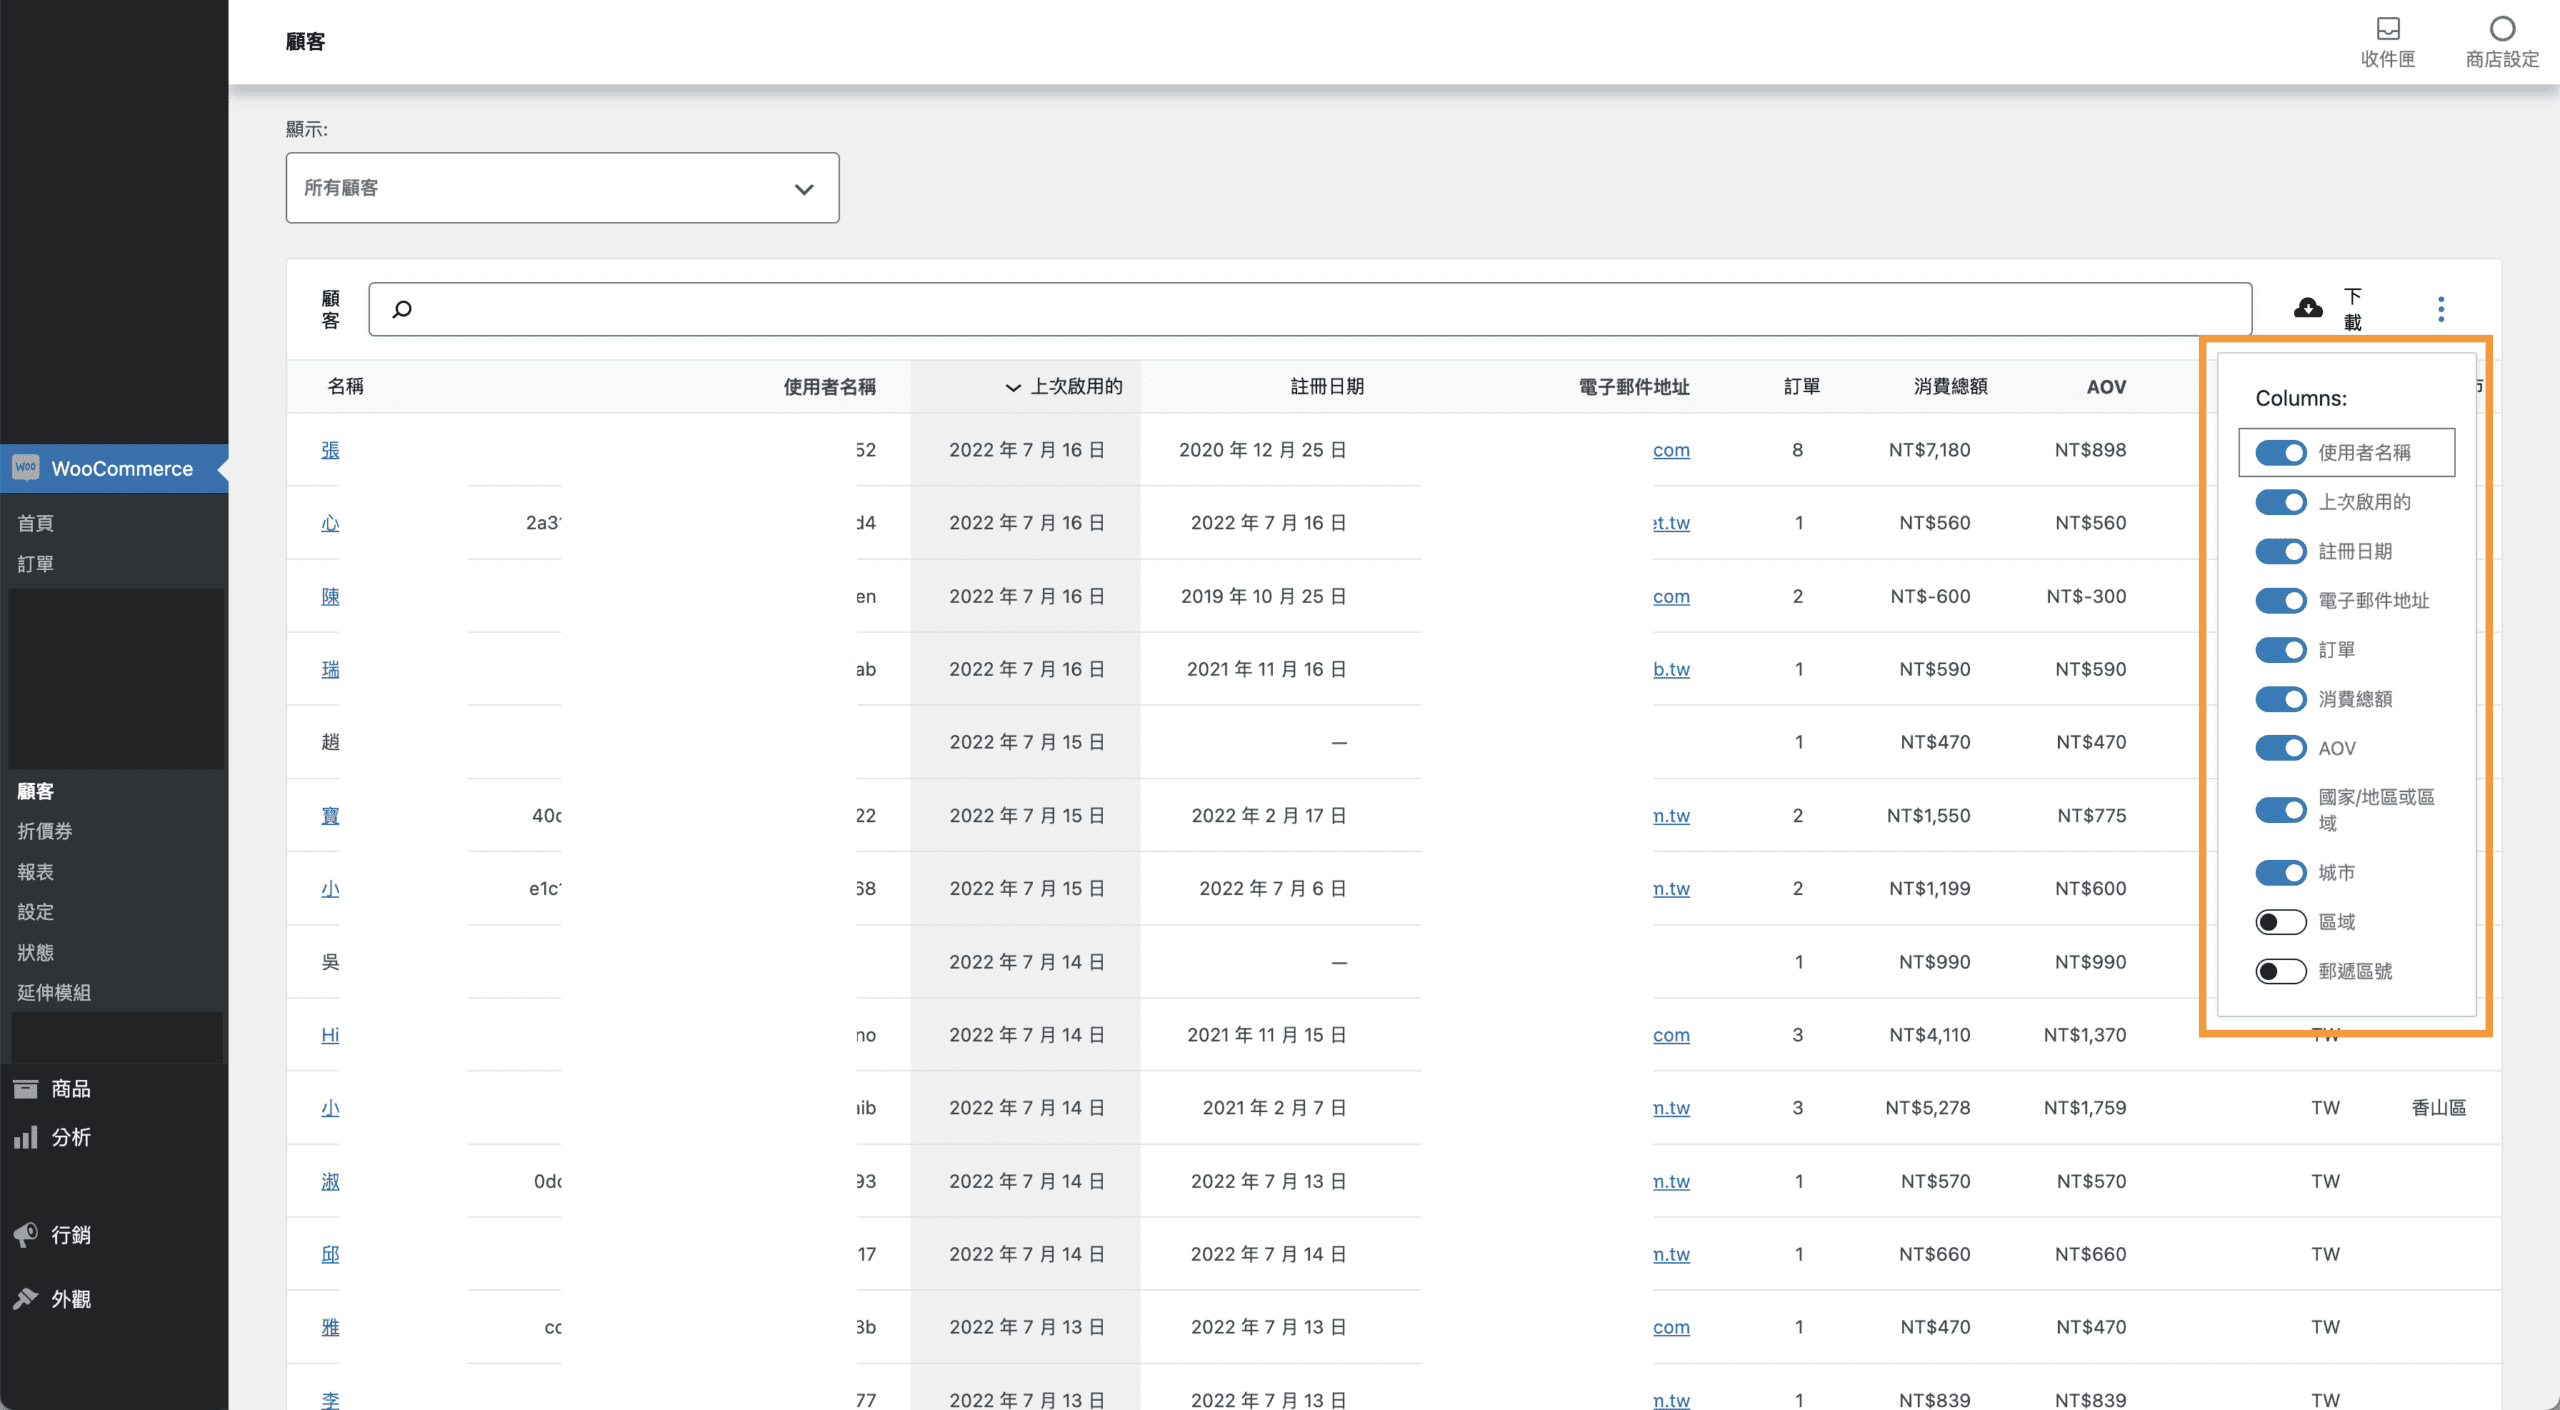The width and height of the screenshot is (2560, 1410).
Task: Enable the 郵遞區號 column toggle
Action: click(x=2280, y=971)
